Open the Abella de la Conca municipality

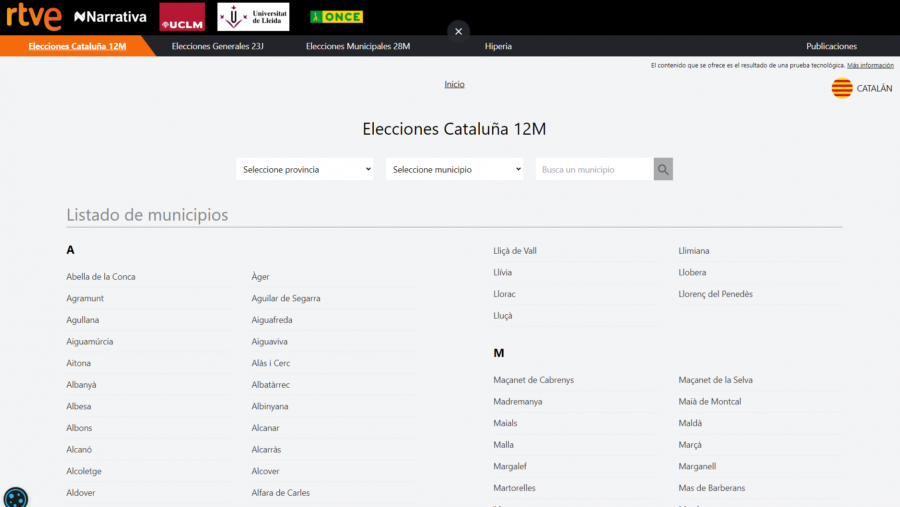[101, 277]
